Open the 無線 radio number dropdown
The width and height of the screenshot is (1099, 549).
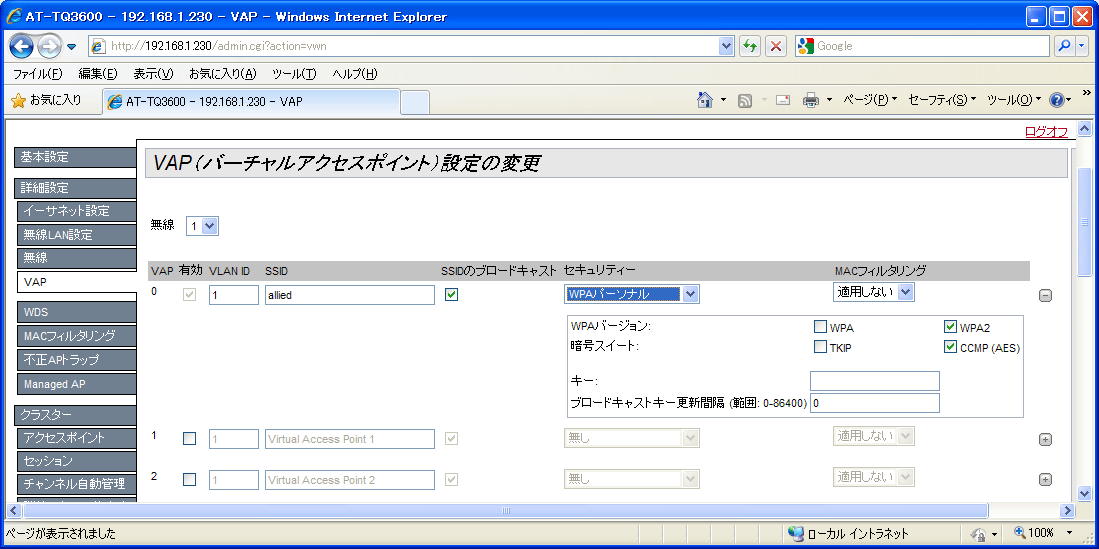point(203,226)
